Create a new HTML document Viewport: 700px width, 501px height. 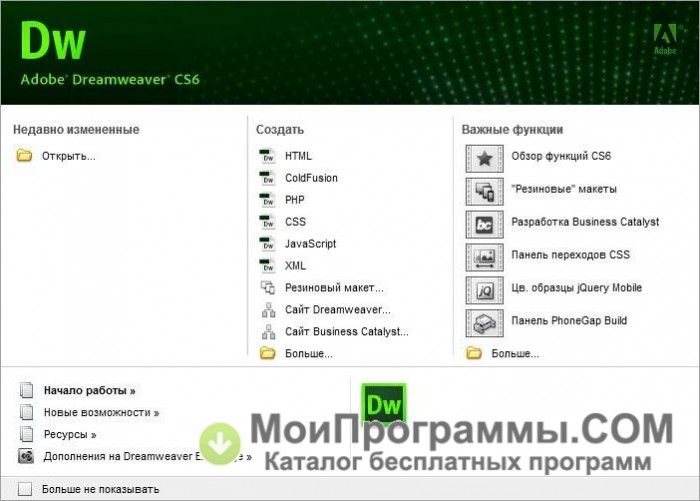(298, 156)
